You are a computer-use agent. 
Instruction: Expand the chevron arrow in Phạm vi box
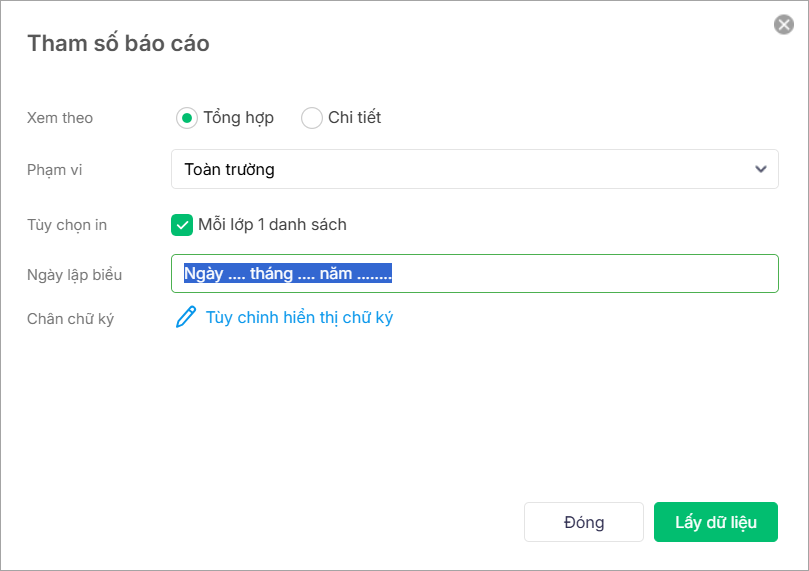pos(761,169)
